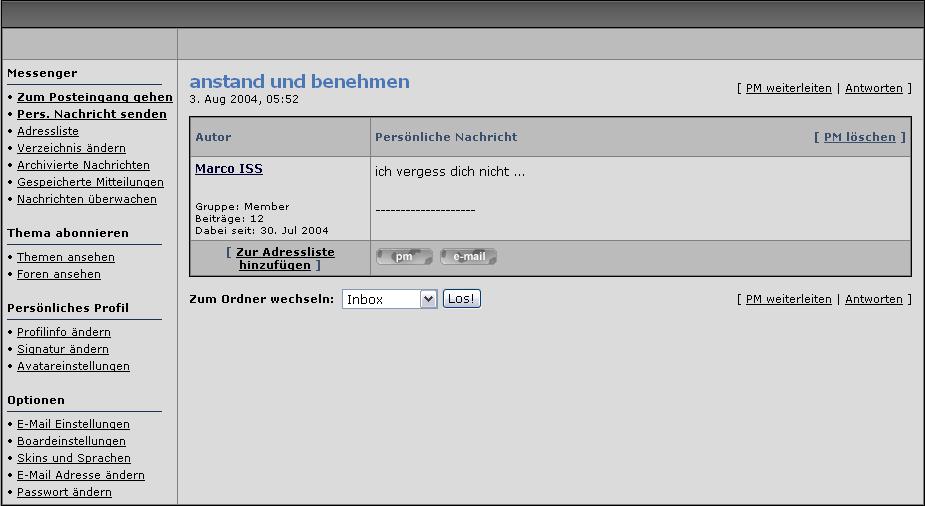Click bottom Antworten link below message
The width and height of the screenshot is (925, 506).
tap(873, 299)
